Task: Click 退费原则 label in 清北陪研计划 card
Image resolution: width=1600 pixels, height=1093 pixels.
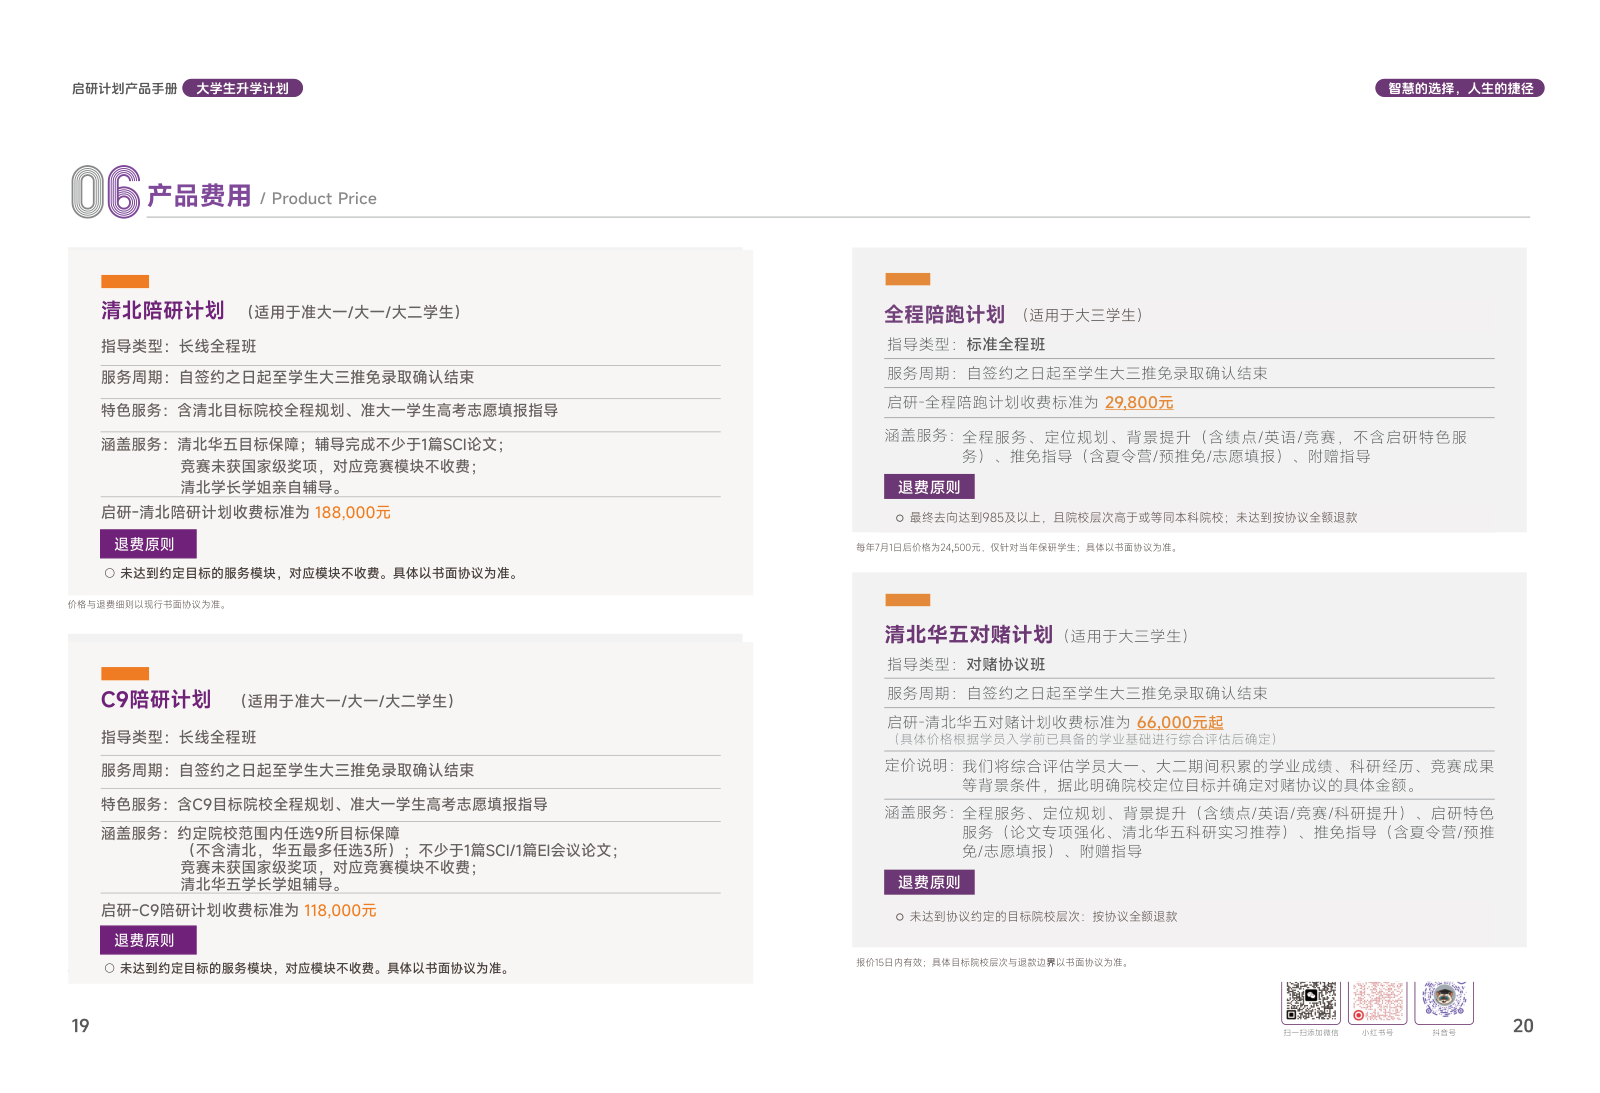Action: pyautogui.click(x=148, y=544)
